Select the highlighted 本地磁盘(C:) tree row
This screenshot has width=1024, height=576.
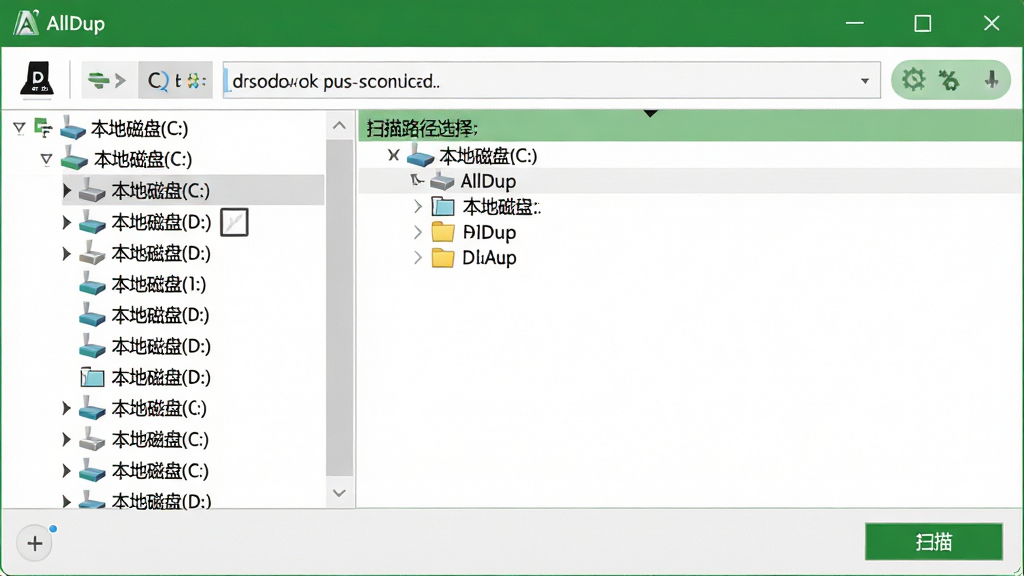(193, 190)
